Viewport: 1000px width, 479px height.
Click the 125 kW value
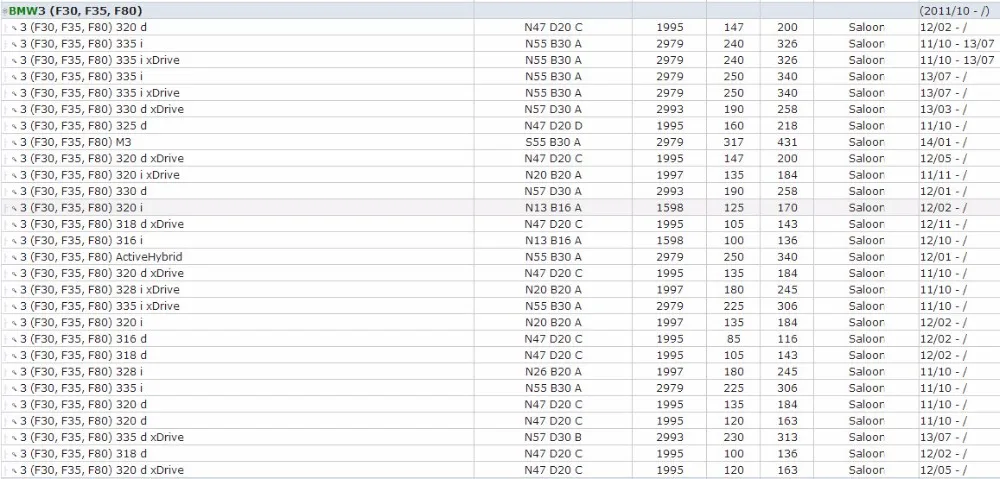point(733,208)
